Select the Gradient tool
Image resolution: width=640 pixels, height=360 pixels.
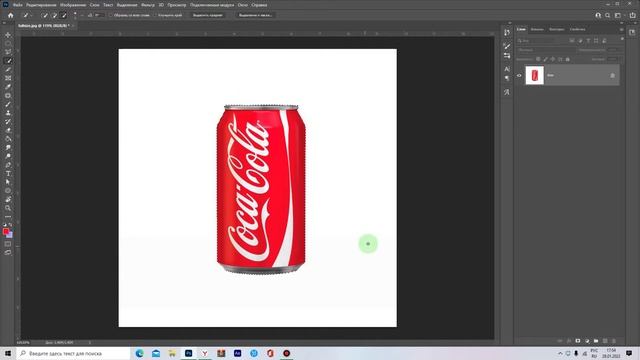[8, 139]
